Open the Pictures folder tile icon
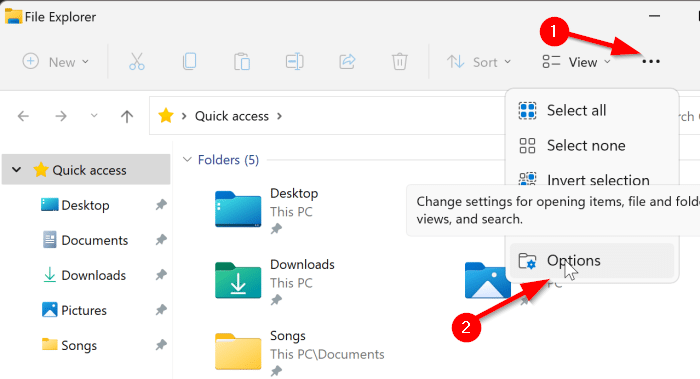This screenshot has height=379, width=700. [487, 280]
